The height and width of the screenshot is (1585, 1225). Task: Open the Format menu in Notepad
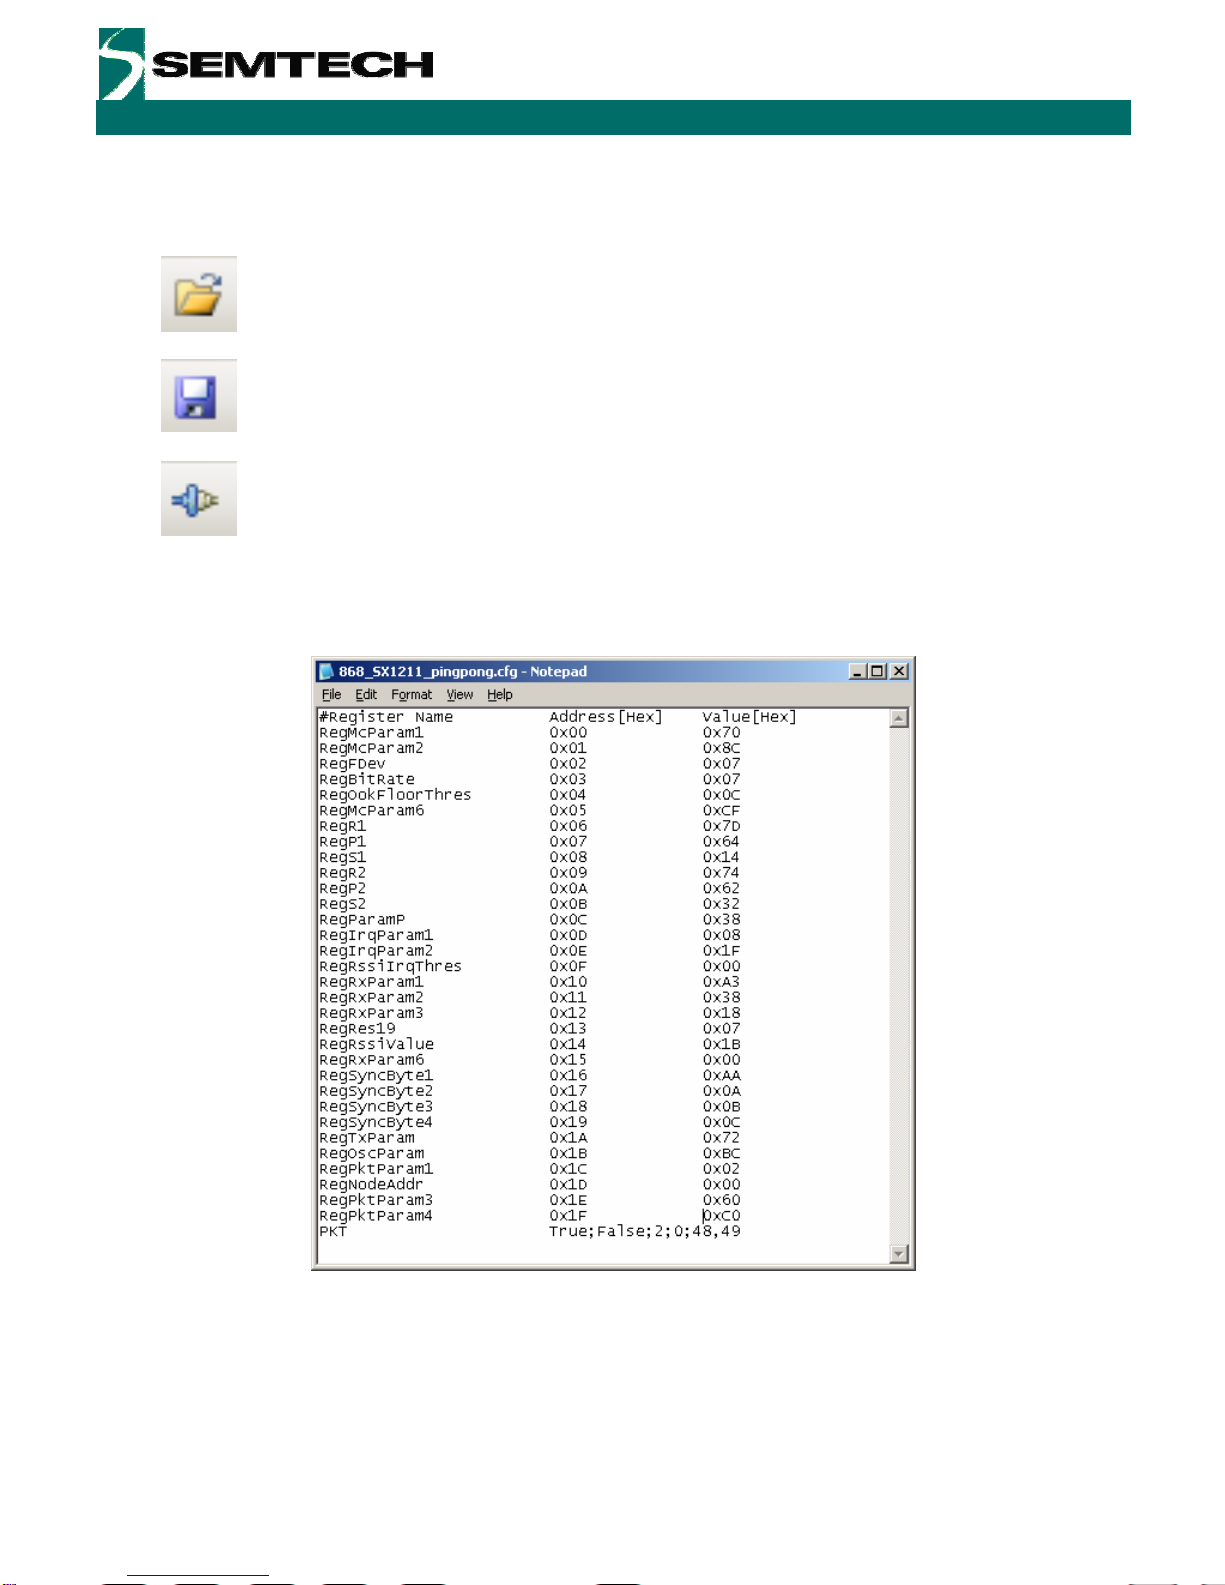pos(411,695)
